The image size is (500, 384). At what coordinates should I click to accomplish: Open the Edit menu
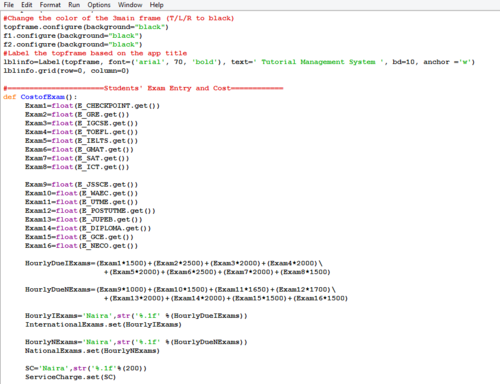pyautogui.click(x=27, y=5)
